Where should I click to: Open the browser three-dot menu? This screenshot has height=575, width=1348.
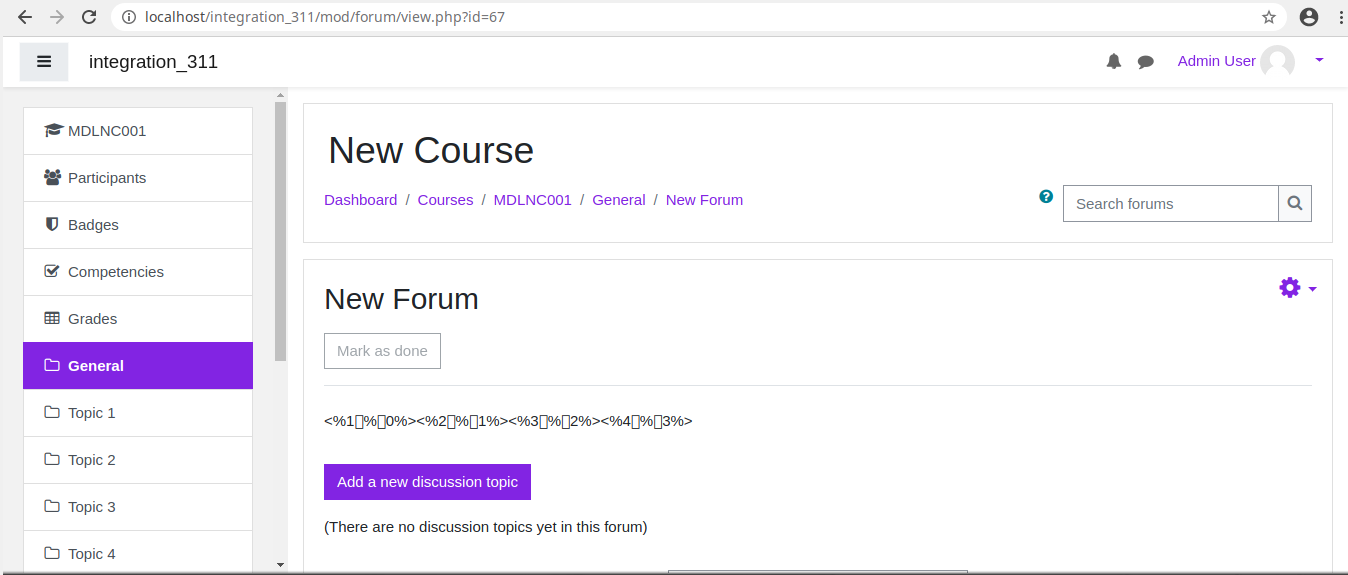pos(1339,17)
